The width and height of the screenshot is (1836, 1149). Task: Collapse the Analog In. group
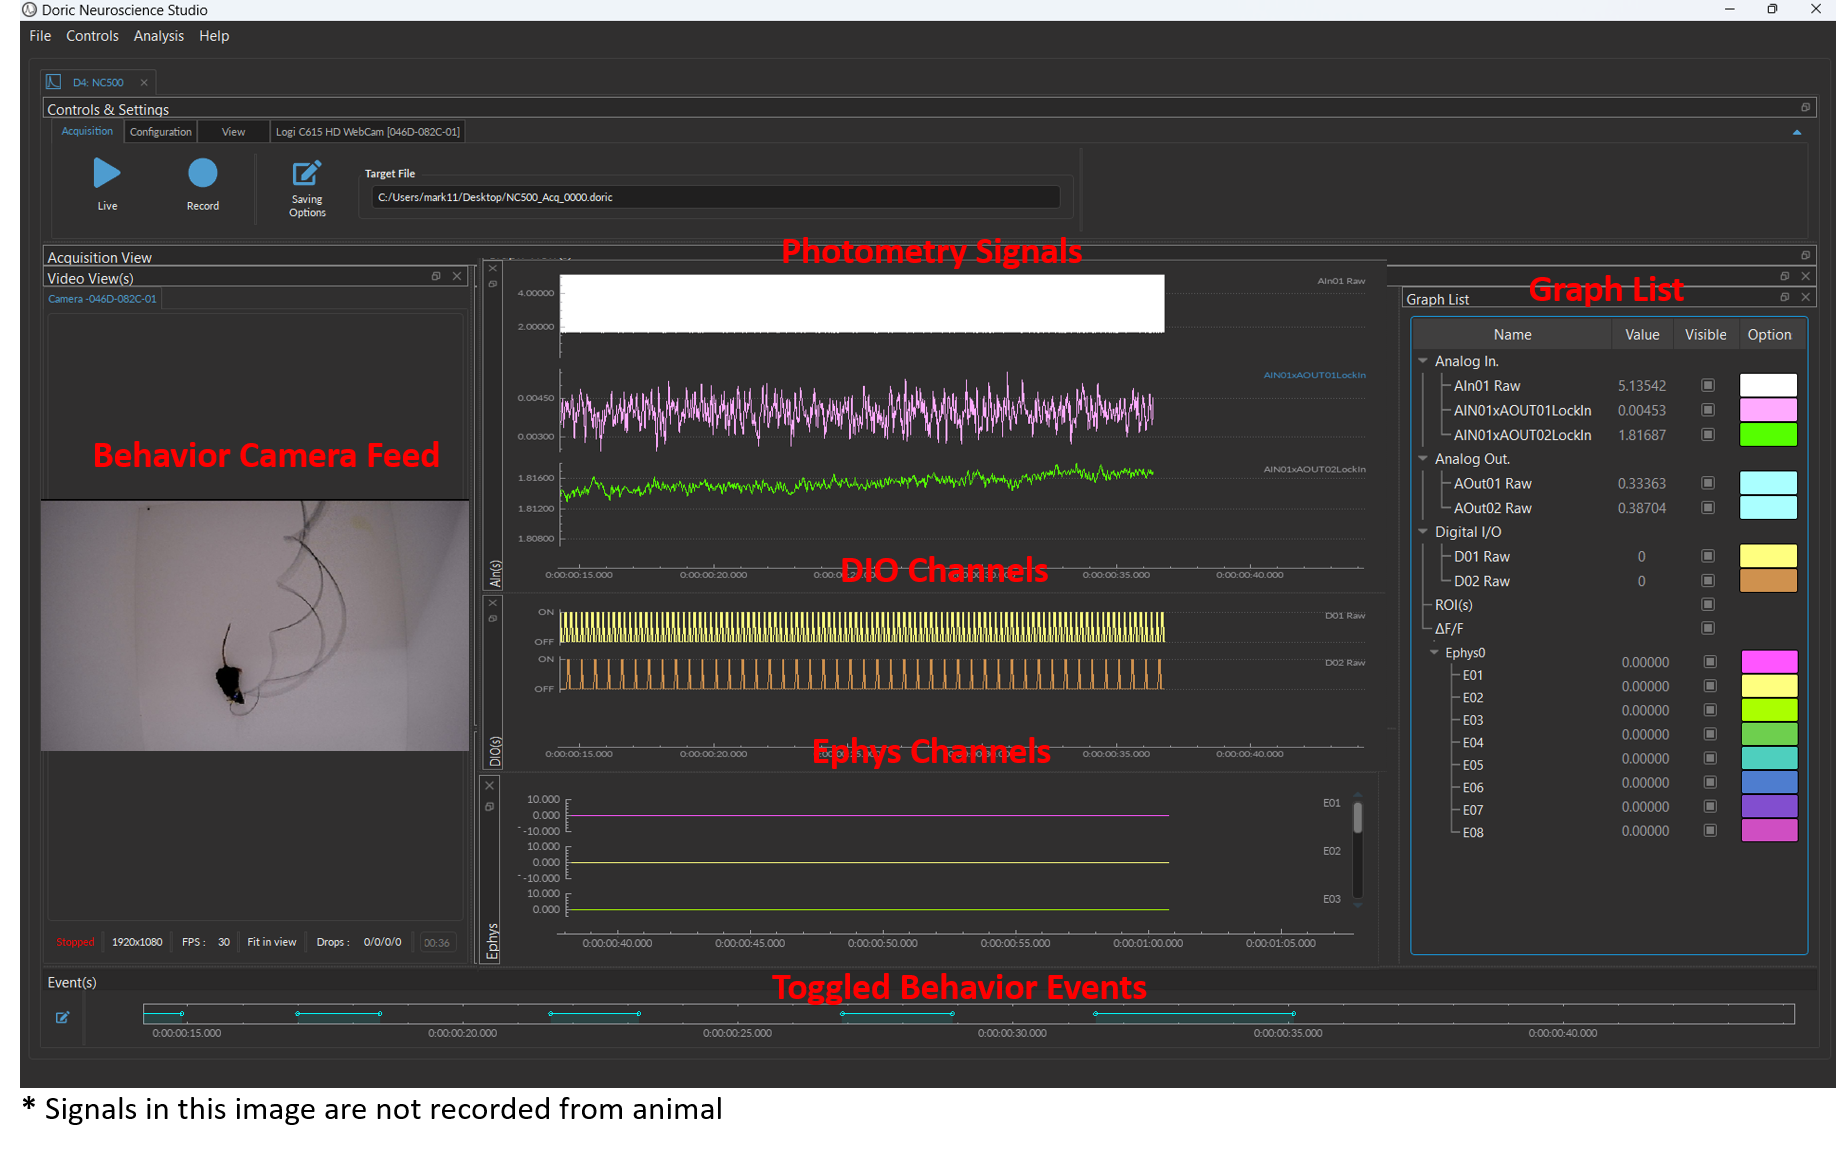[x=1423, y=360]
